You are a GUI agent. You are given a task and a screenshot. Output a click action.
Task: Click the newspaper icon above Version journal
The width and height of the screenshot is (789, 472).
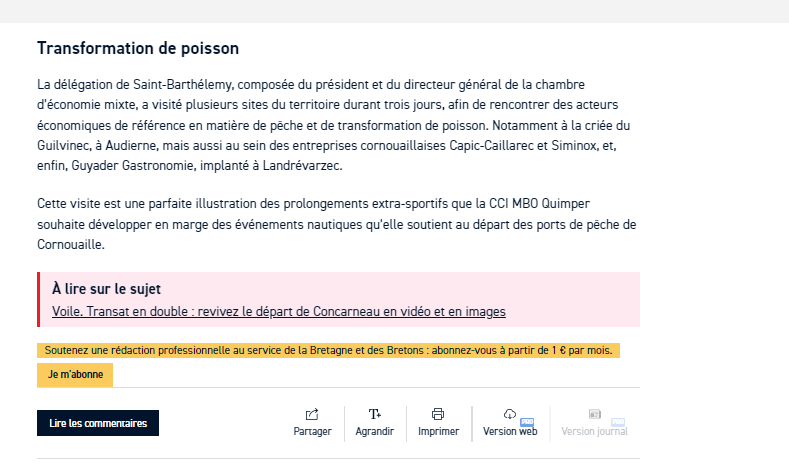point(594,414)
